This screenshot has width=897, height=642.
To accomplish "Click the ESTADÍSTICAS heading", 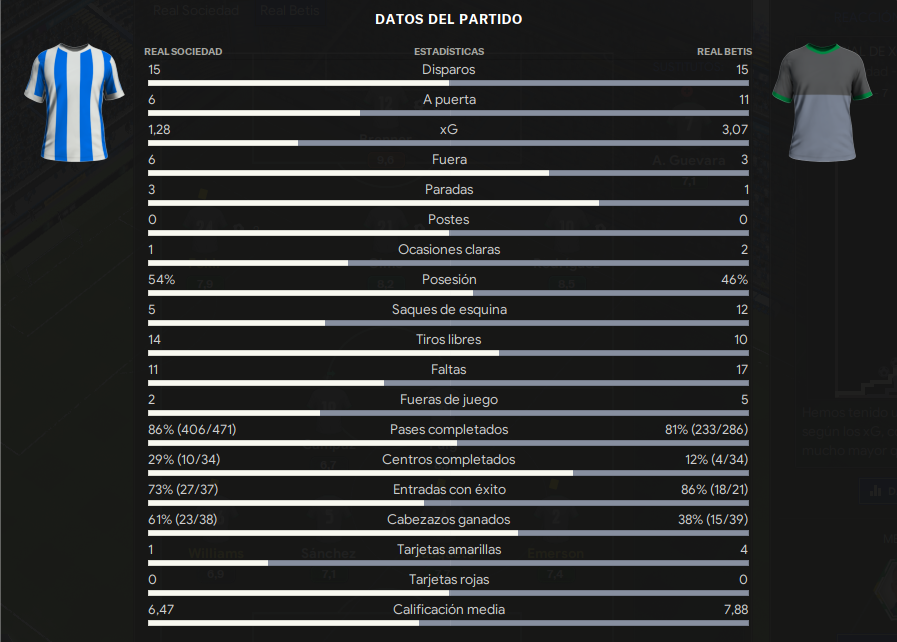I will point(449,51).
